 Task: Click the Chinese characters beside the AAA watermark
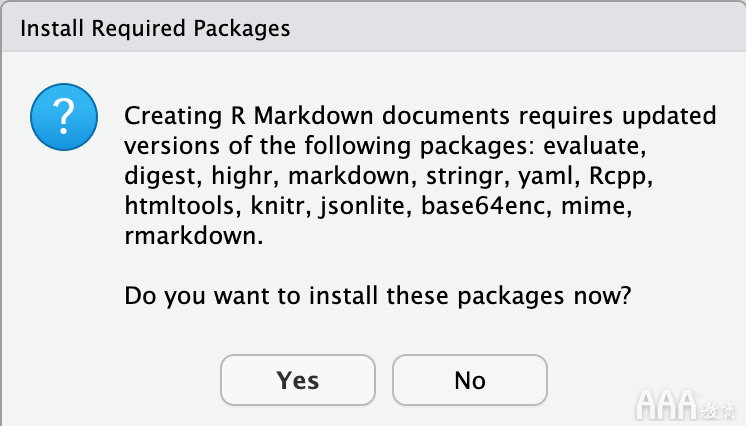pos(717,410)
